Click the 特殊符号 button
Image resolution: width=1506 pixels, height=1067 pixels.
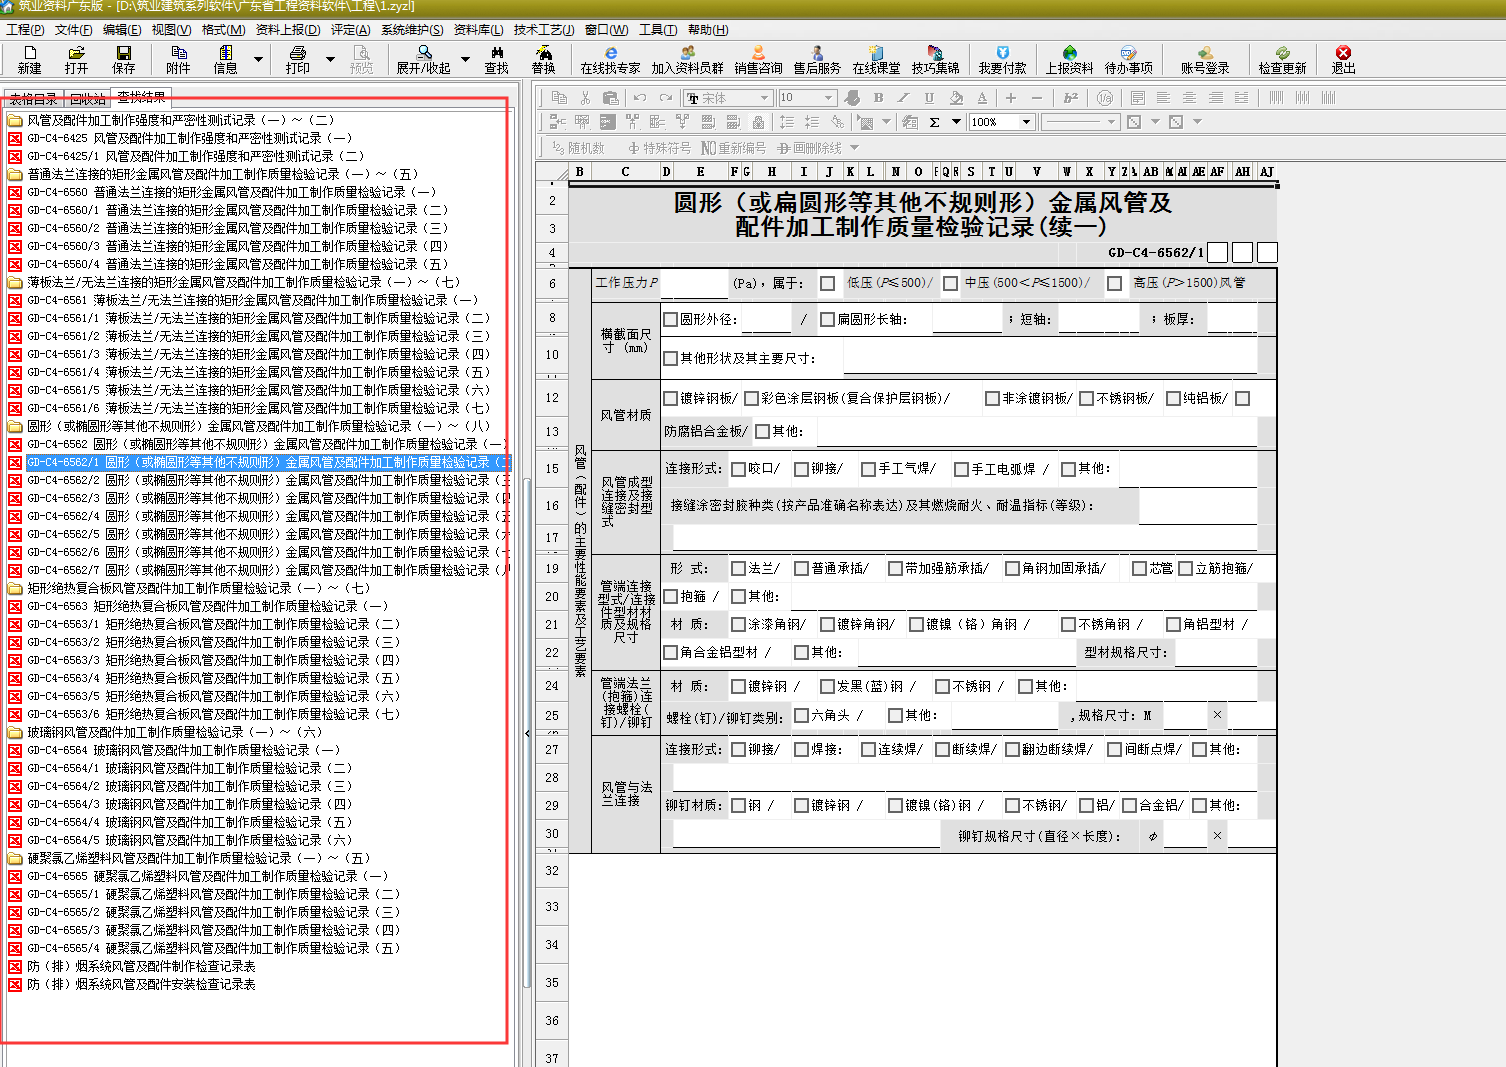[x=659, y=147]
